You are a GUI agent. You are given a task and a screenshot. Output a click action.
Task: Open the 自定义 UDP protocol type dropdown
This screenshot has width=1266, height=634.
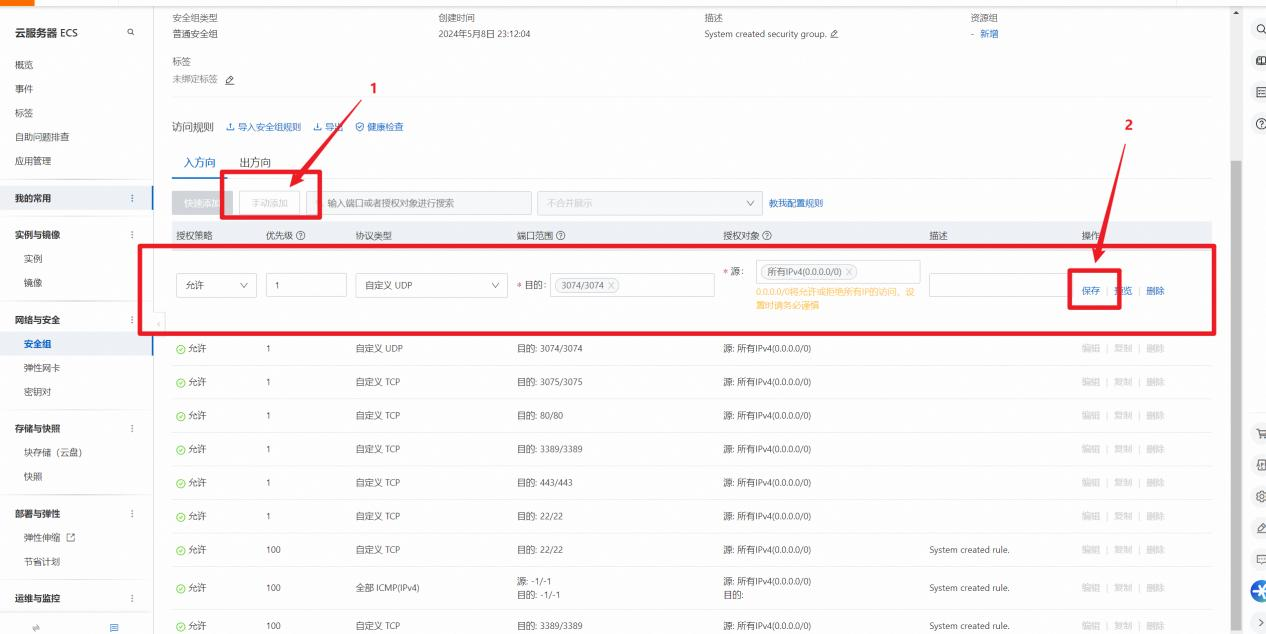click(432, 285)
